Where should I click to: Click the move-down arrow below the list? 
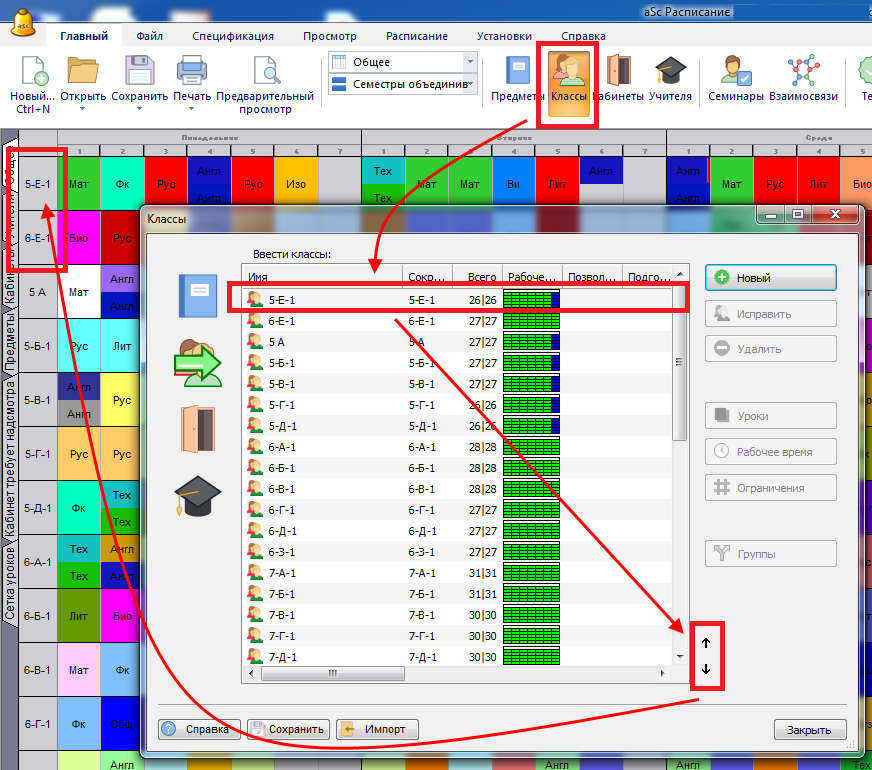(x=706, y=669)
